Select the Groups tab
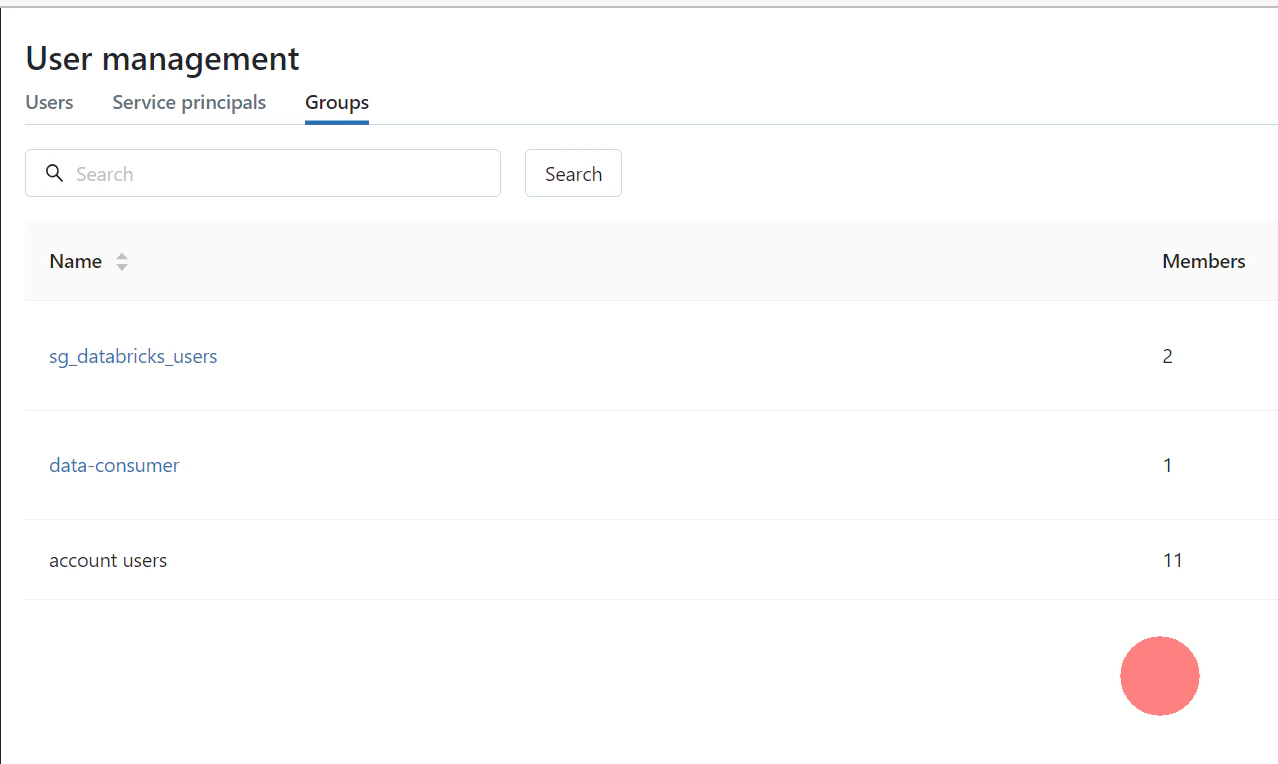The width and height of the screenshot is (1278, 764). pos(337,102)
